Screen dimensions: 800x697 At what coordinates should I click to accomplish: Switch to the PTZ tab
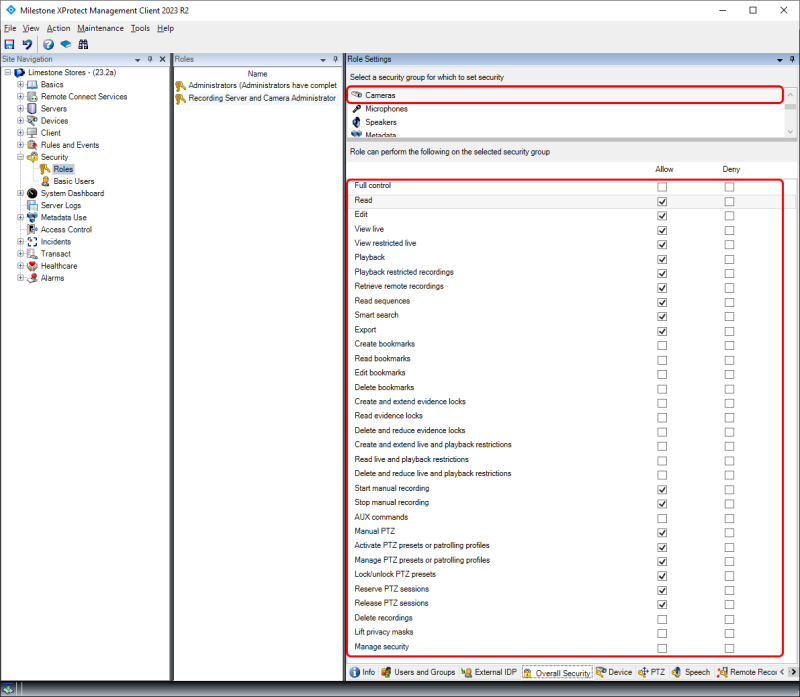[652, 672]
